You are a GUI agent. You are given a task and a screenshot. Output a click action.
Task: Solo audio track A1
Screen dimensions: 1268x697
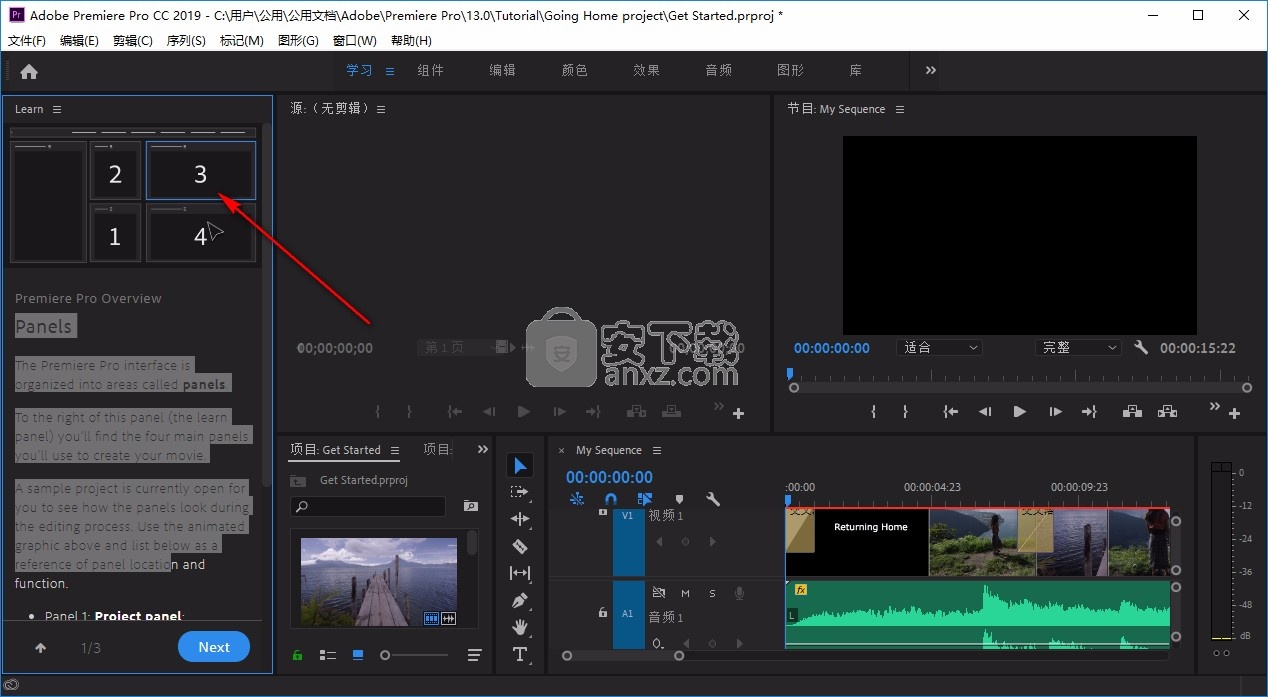[x=712, y=593]
